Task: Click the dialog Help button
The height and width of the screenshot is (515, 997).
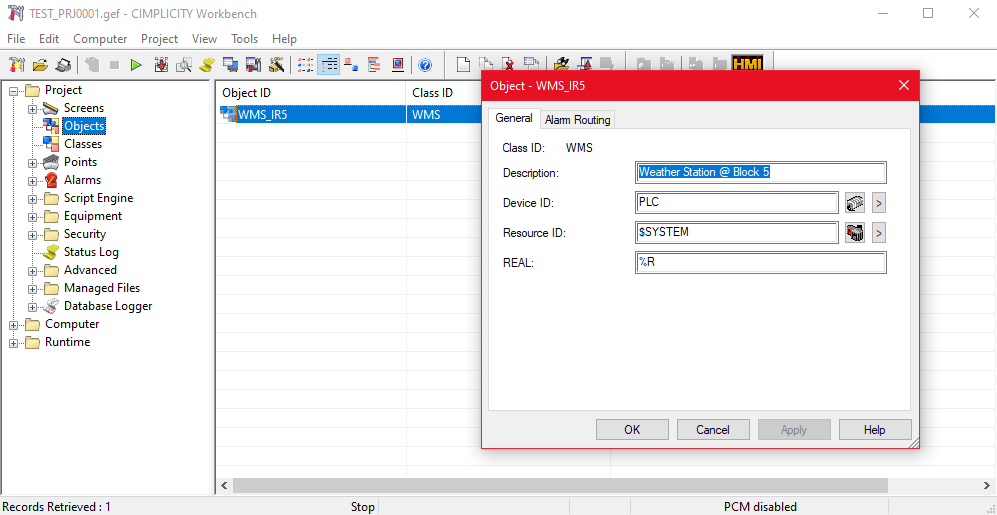Action: pyautogui.click(x=875, y=430)
